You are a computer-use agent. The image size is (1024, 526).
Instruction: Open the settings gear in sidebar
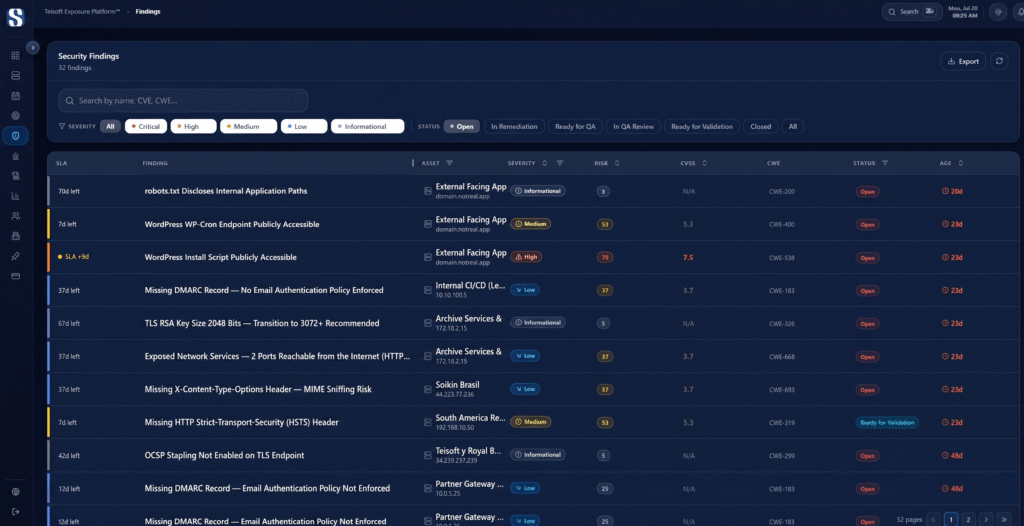[16, 491]
